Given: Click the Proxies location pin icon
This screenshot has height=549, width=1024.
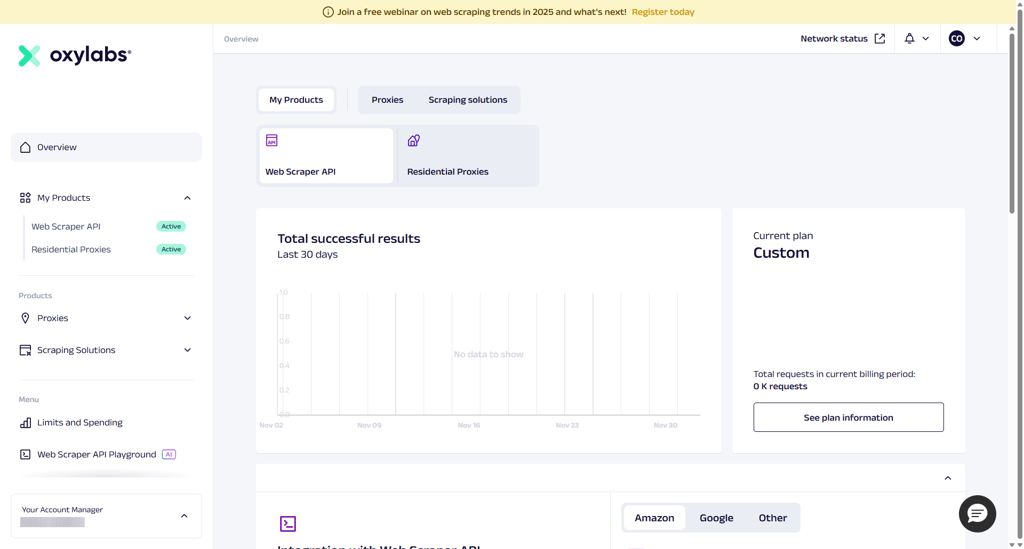Looking at the screenshot, I should coord(25,318).
